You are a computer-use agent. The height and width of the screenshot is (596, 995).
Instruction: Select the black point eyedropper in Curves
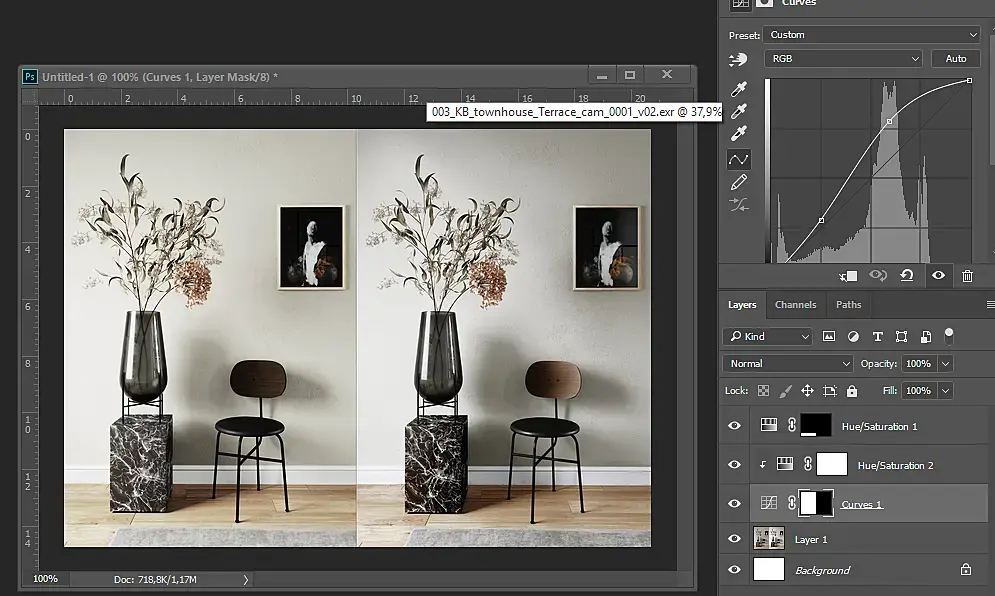(x=740, y=90)
